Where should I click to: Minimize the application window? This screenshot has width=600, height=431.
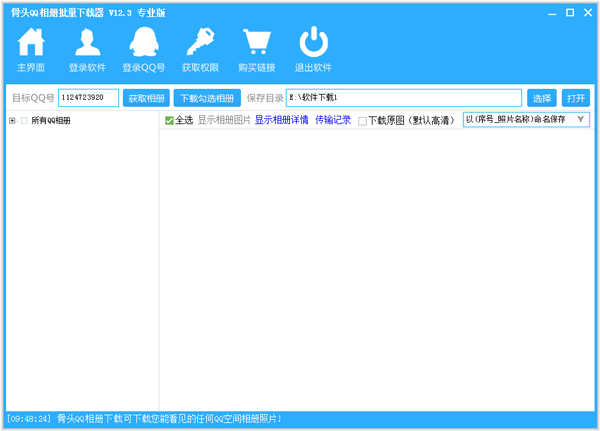point(552,13)
